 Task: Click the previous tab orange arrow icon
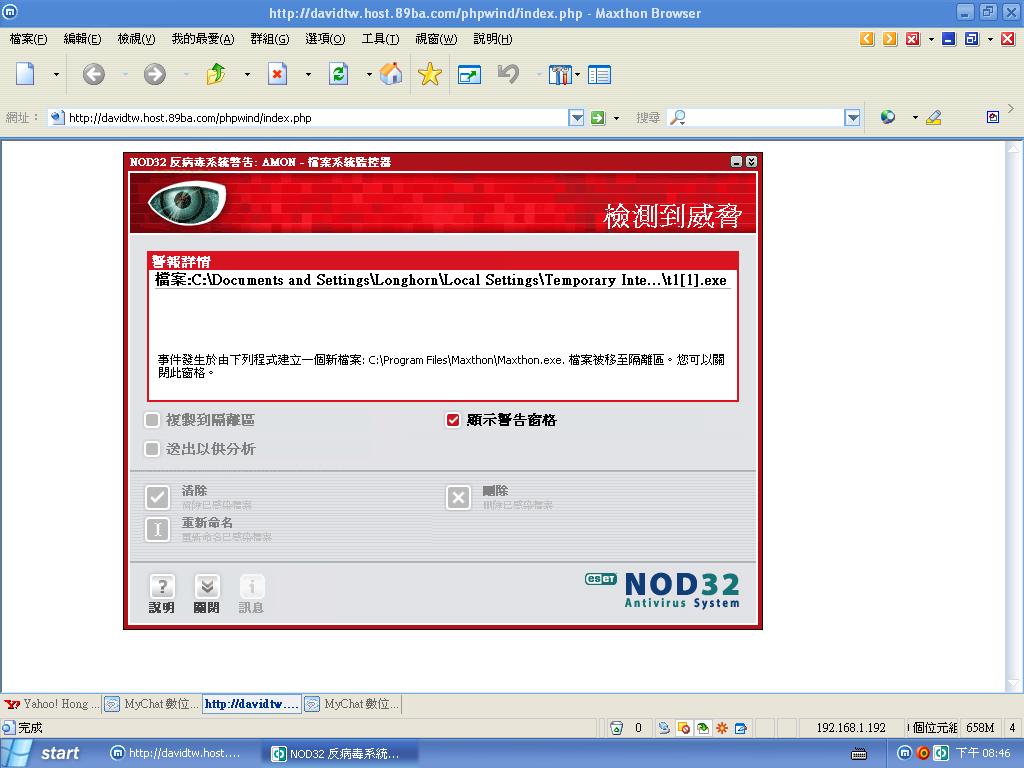[867, 39]
